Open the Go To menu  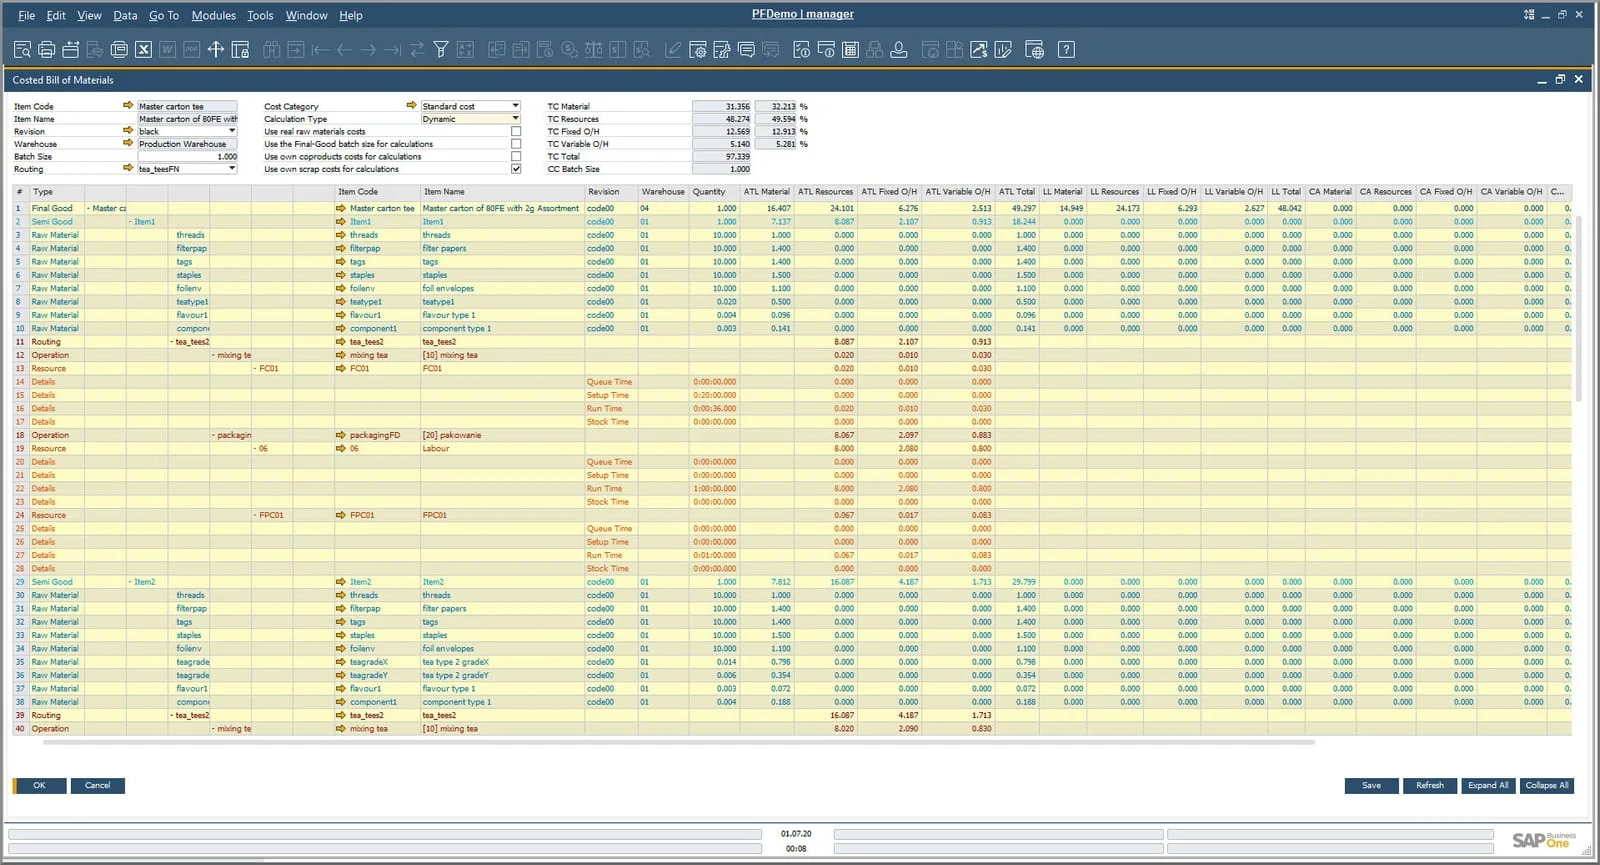click(164, 15)
